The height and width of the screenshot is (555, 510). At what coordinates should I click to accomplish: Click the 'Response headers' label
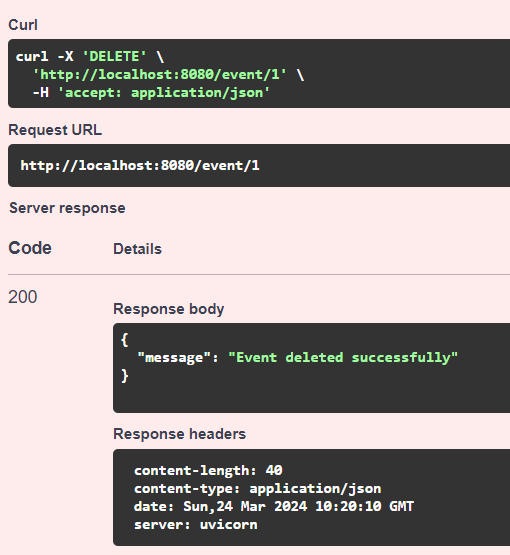point(179,434)
